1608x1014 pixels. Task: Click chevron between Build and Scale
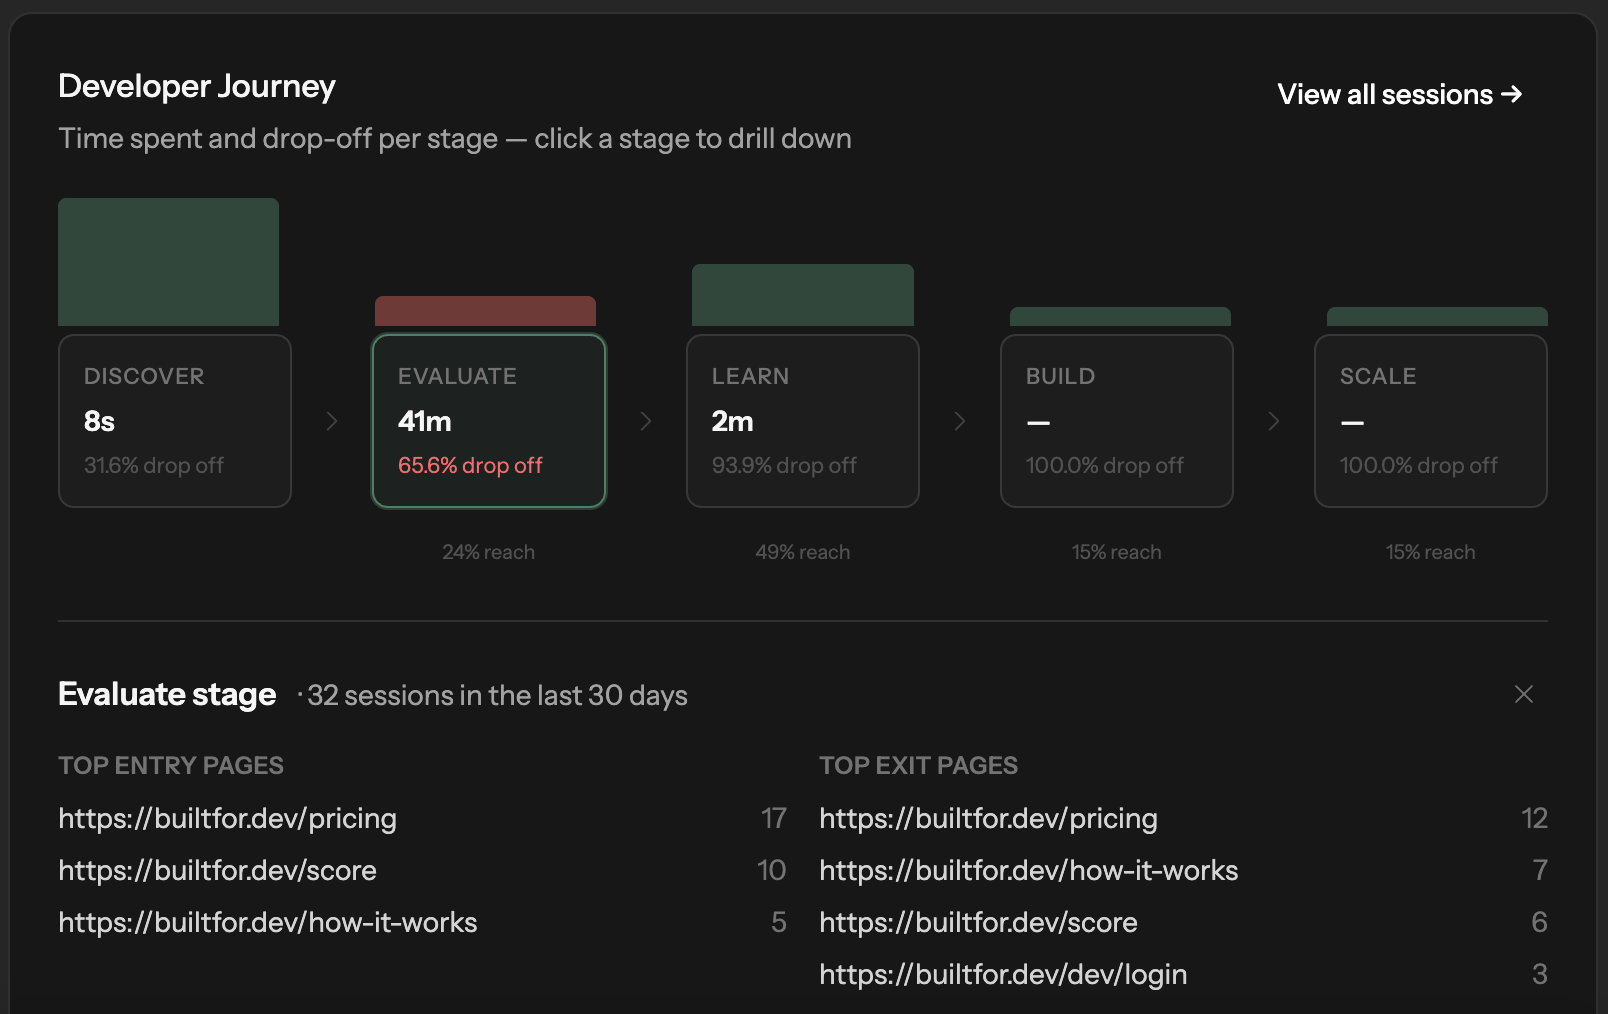(x=1274, y=421)
